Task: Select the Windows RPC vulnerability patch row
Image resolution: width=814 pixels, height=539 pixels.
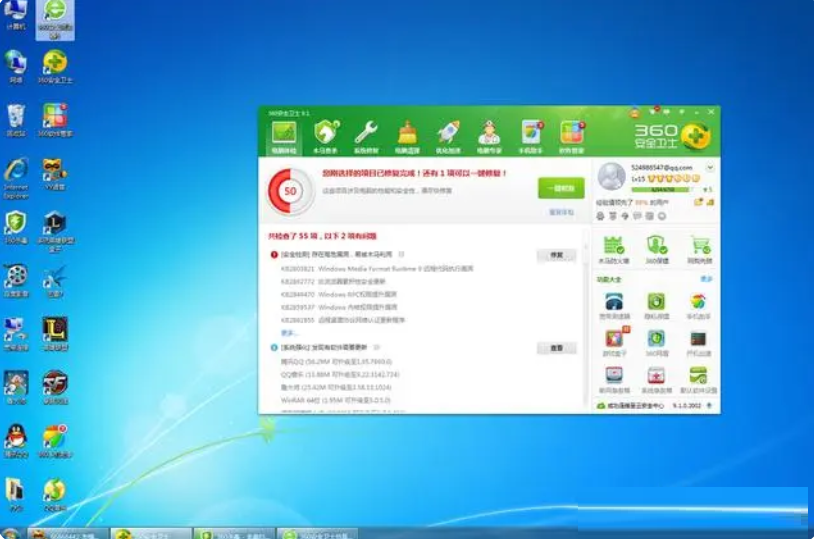Action: click(339, 294)
